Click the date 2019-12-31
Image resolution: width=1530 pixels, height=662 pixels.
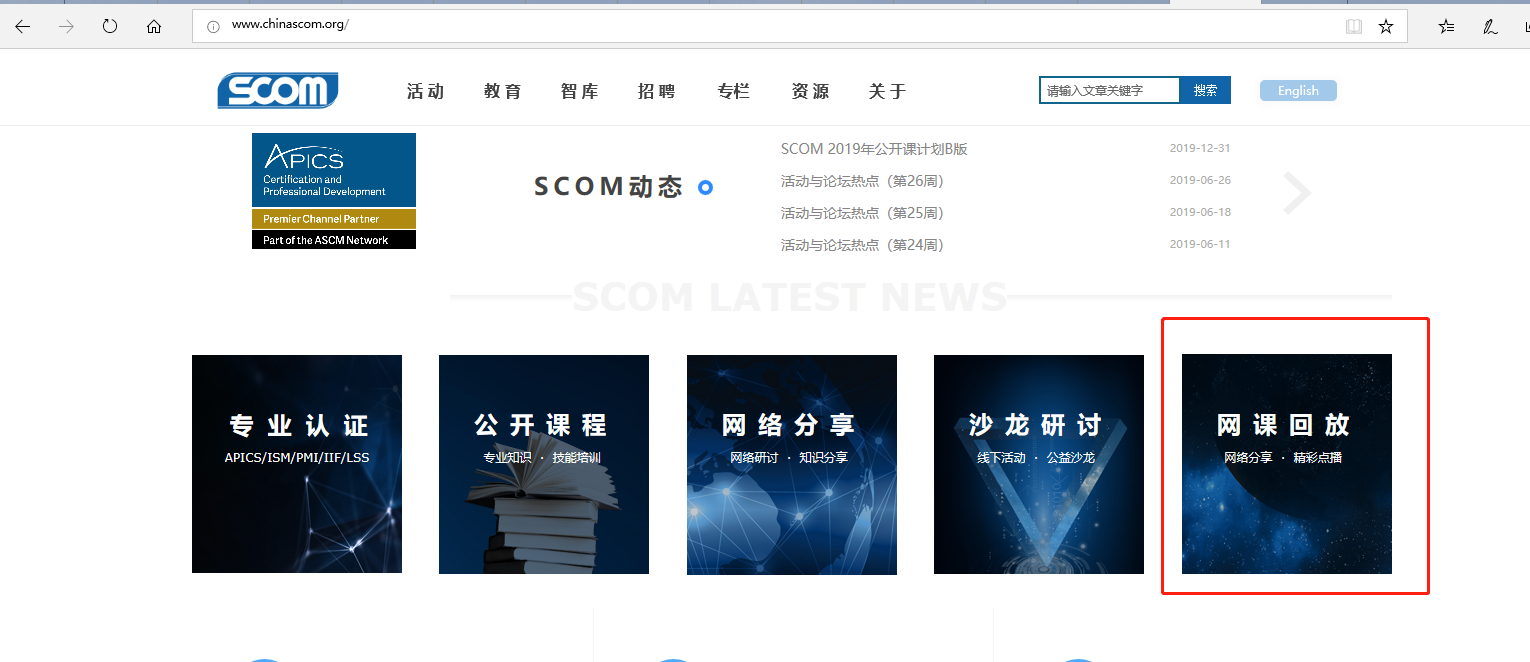pyautogui.click(x=1200, y=148)
